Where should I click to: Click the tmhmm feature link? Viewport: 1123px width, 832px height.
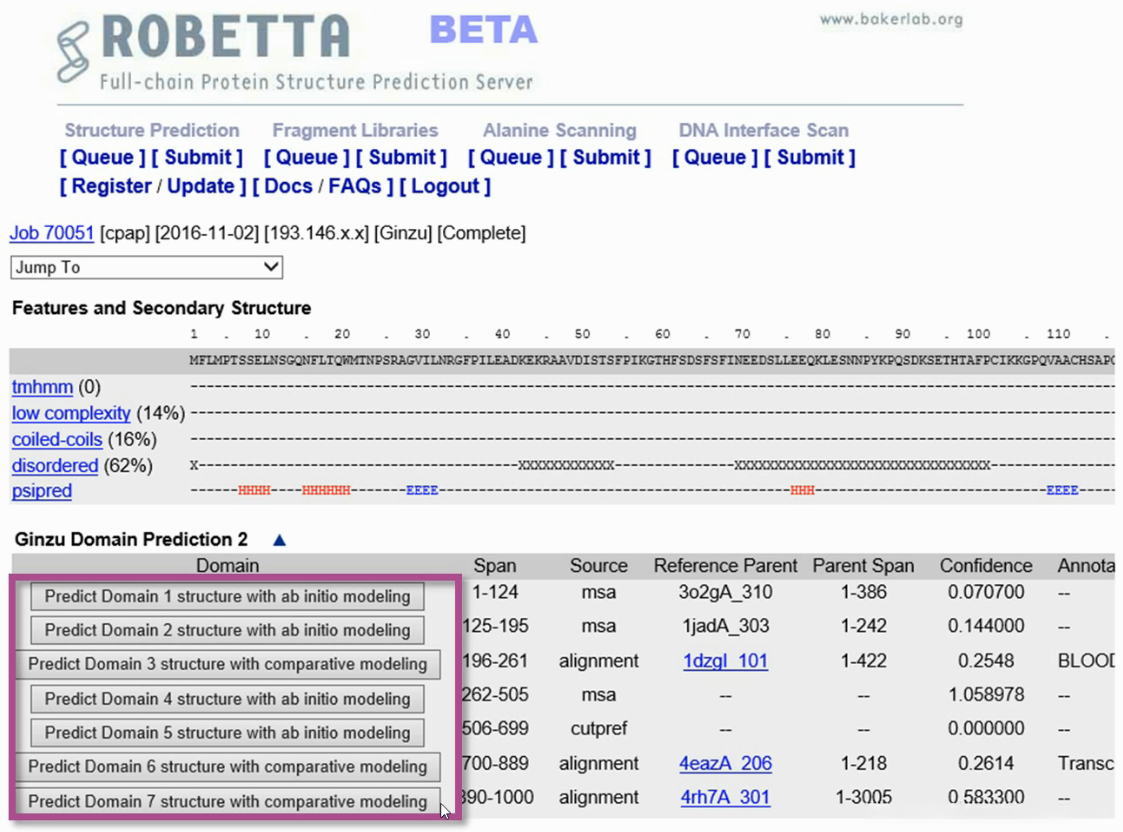coord(42,387)
